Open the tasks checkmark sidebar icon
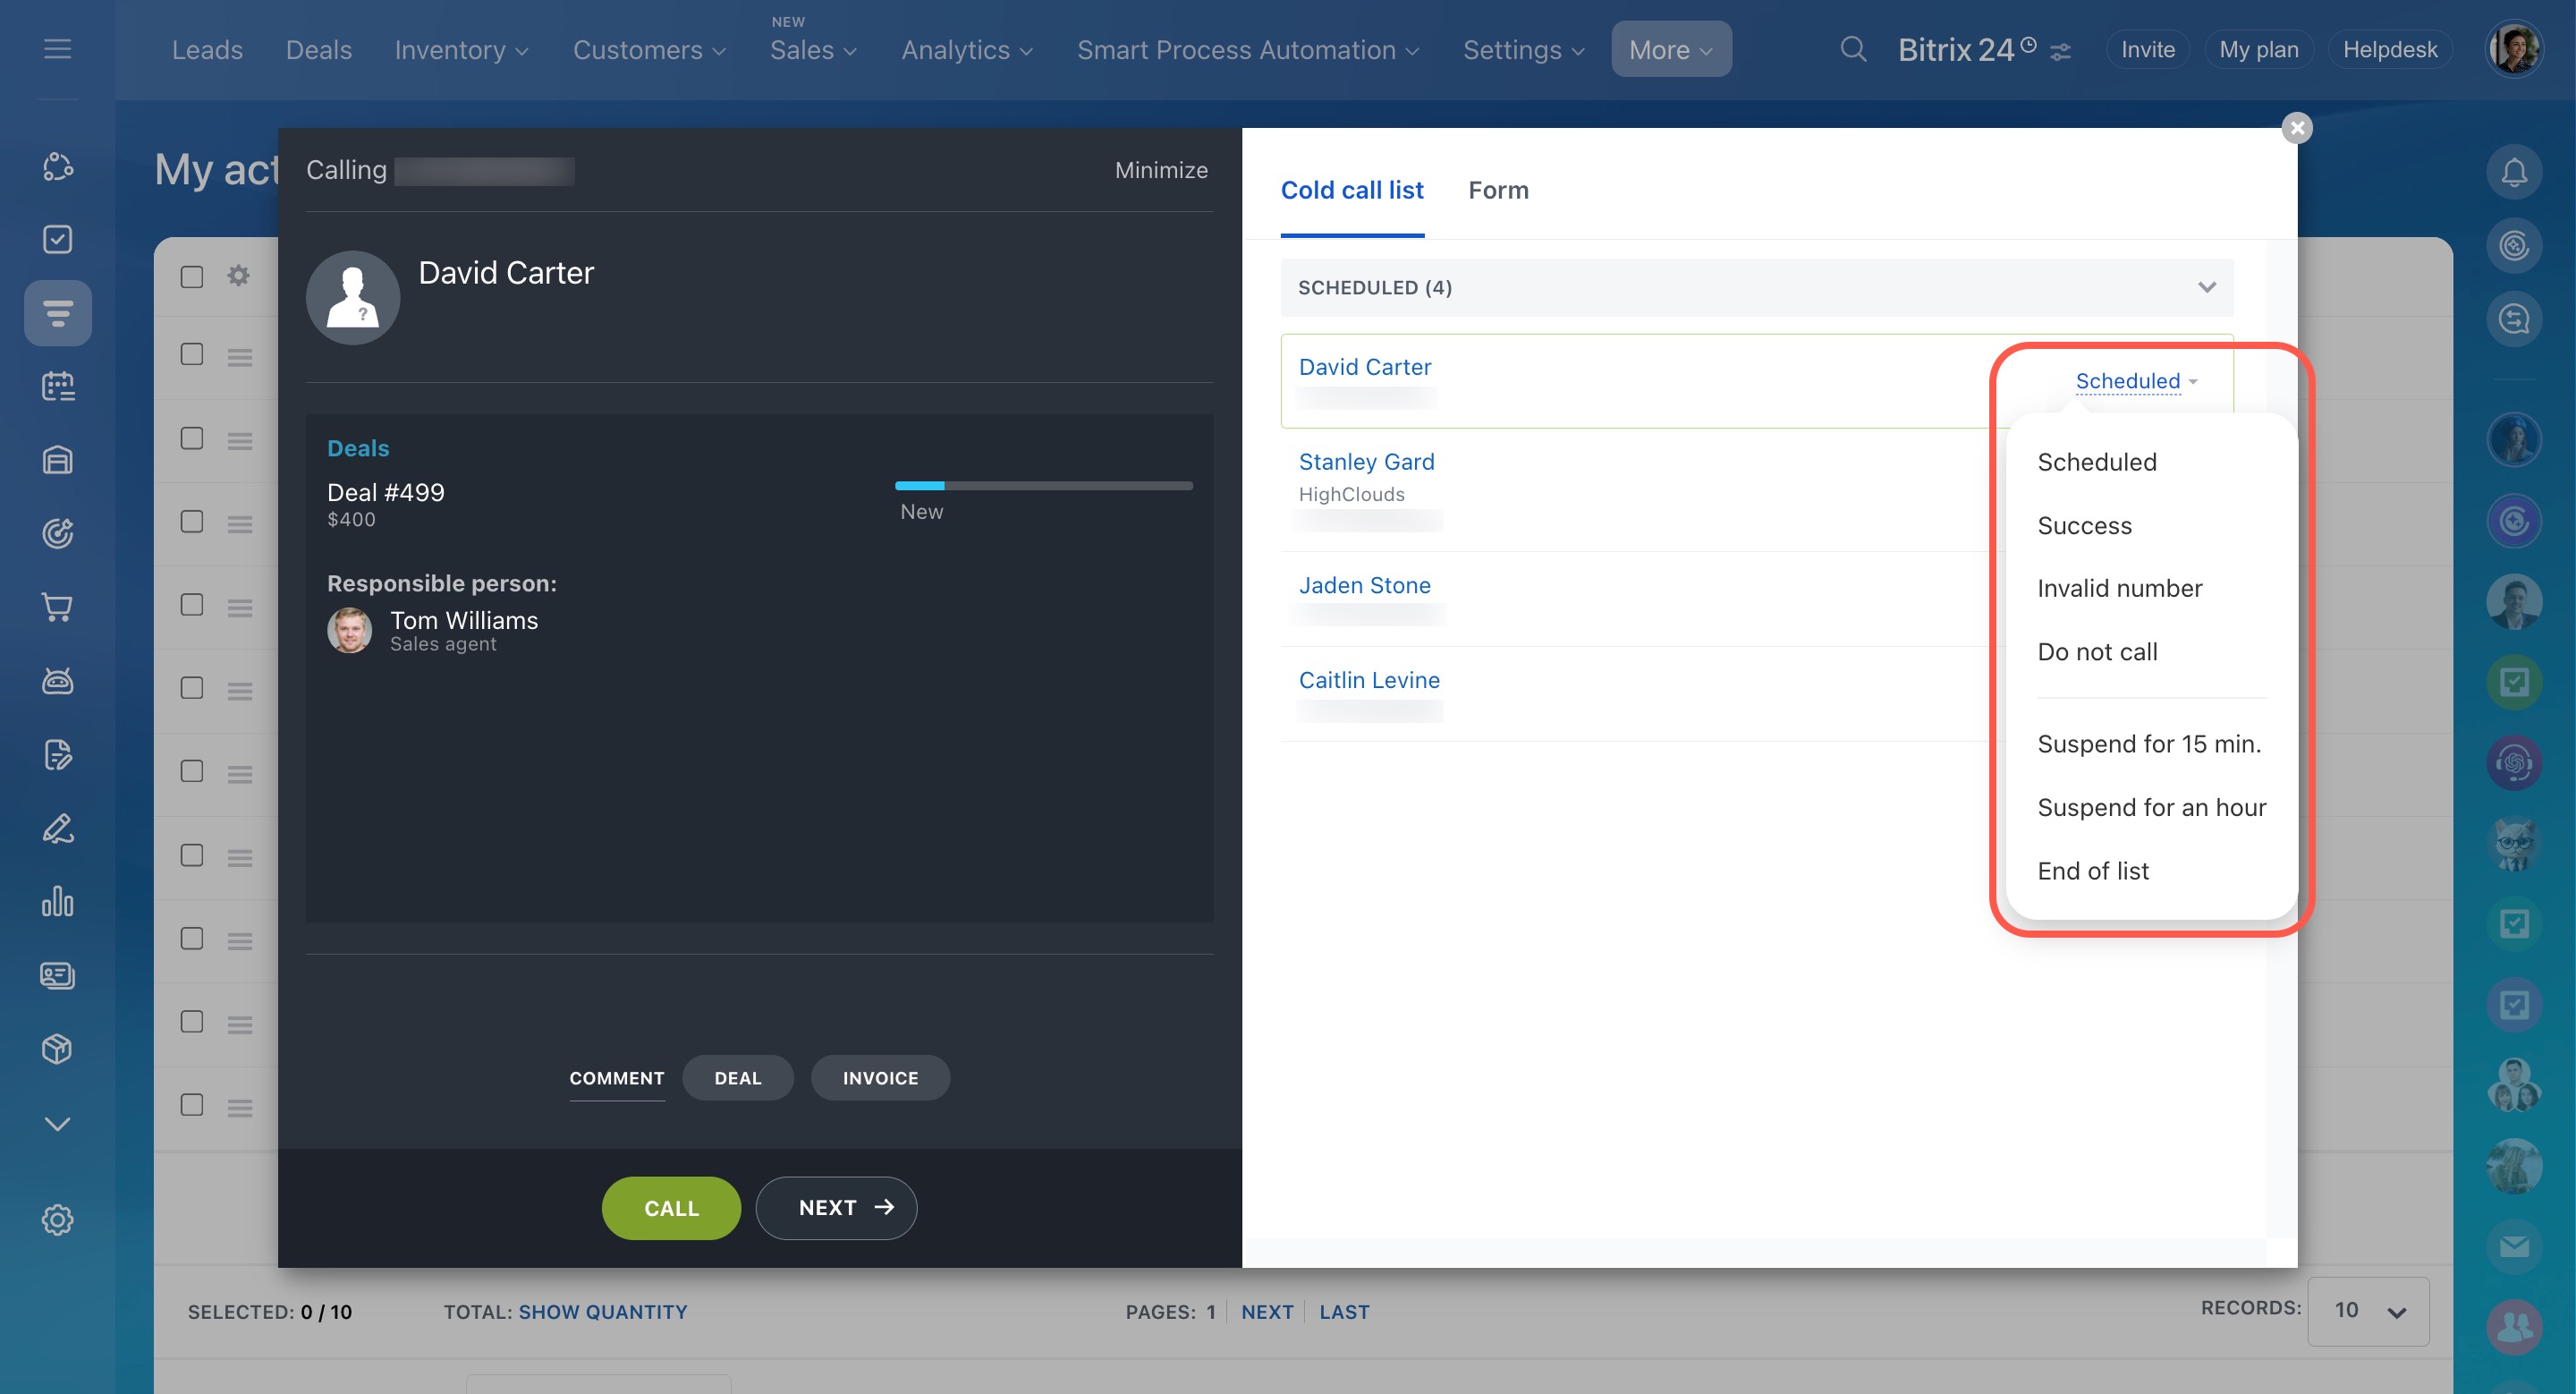The image size is (2576, 1394). coord(57,239)
